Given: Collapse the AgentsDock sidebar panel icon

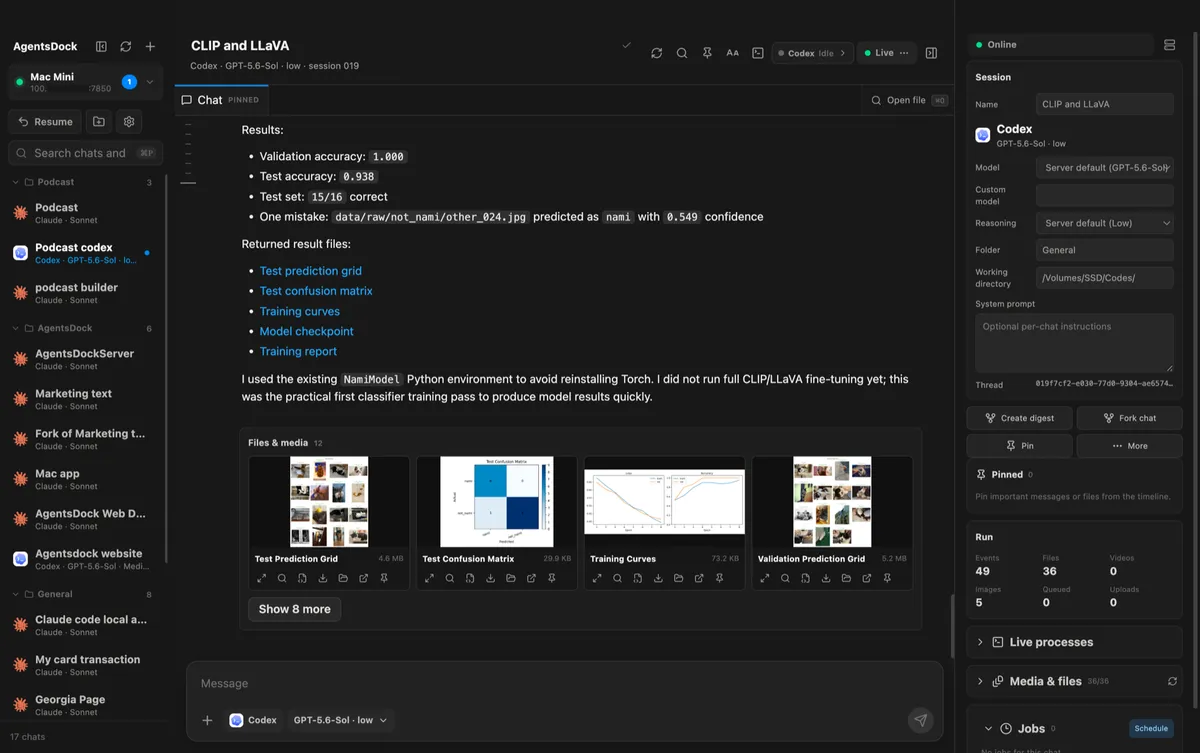Looking at the screenshot, I should tap(101, 46).
